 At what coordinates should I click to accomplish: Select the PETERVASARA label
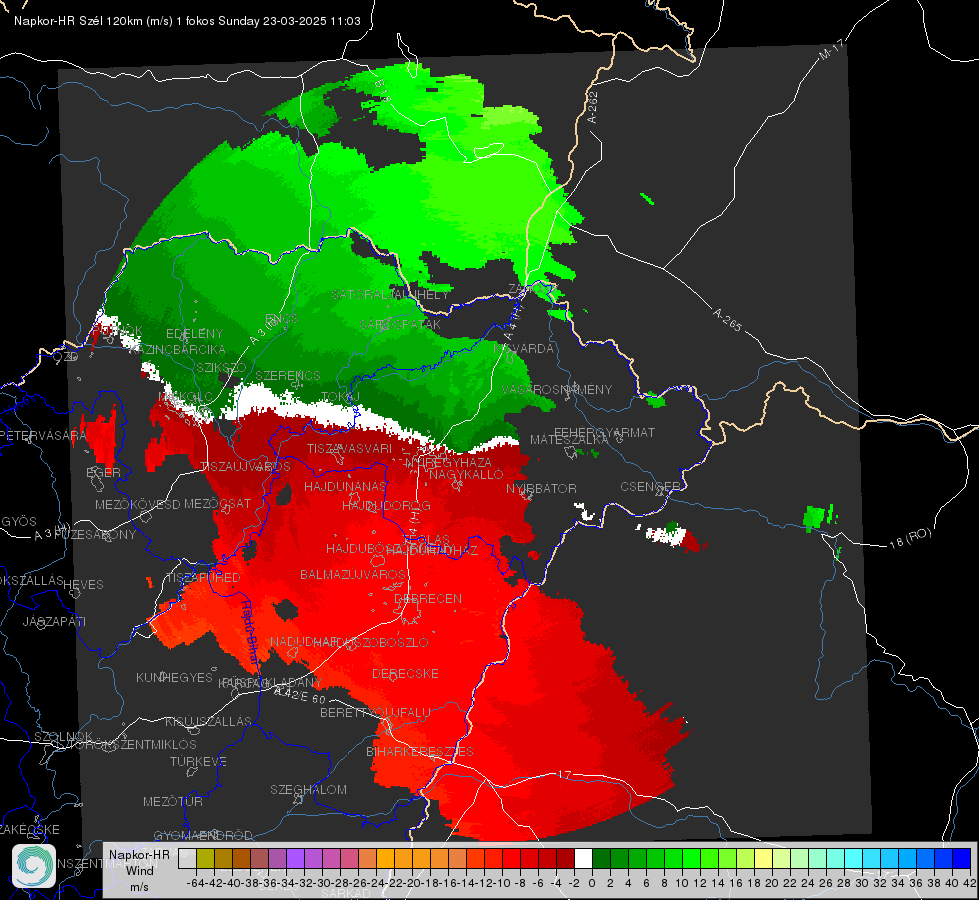42,435
